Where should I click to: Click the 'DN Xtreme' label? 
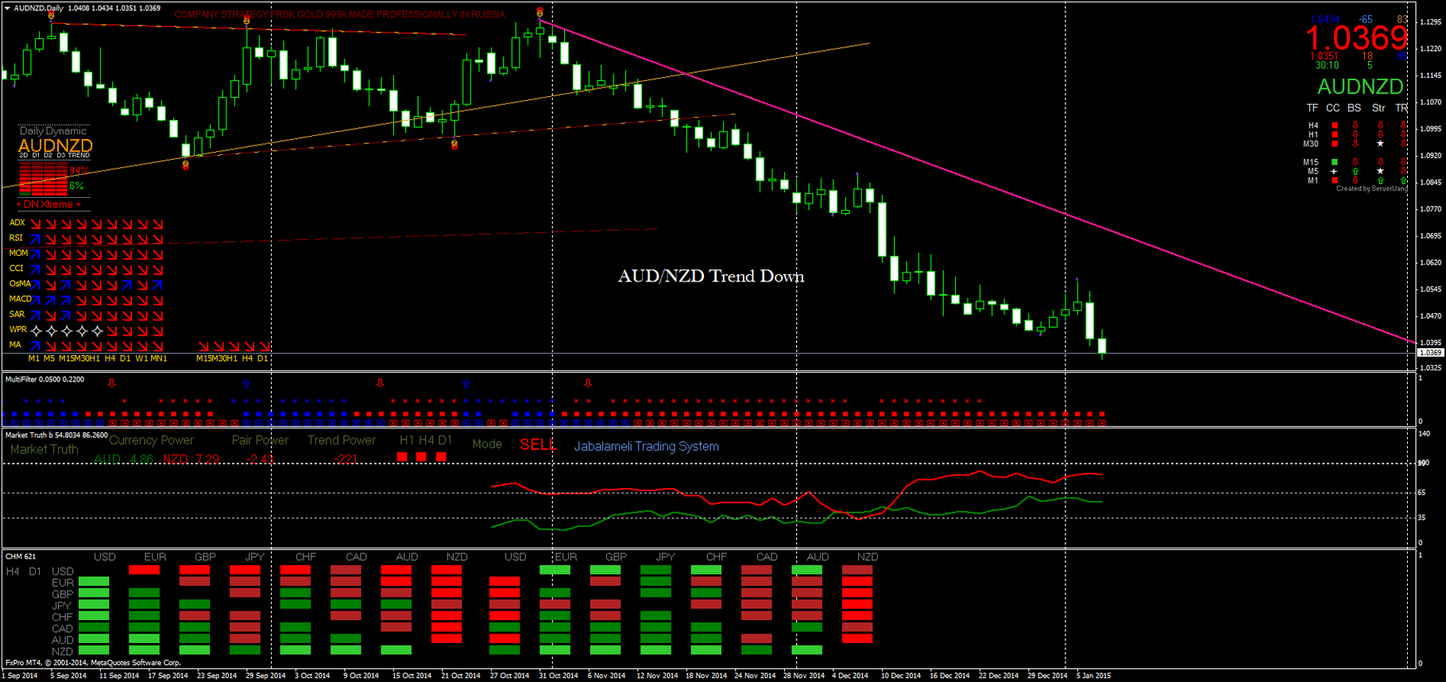(x=49, y=204)
